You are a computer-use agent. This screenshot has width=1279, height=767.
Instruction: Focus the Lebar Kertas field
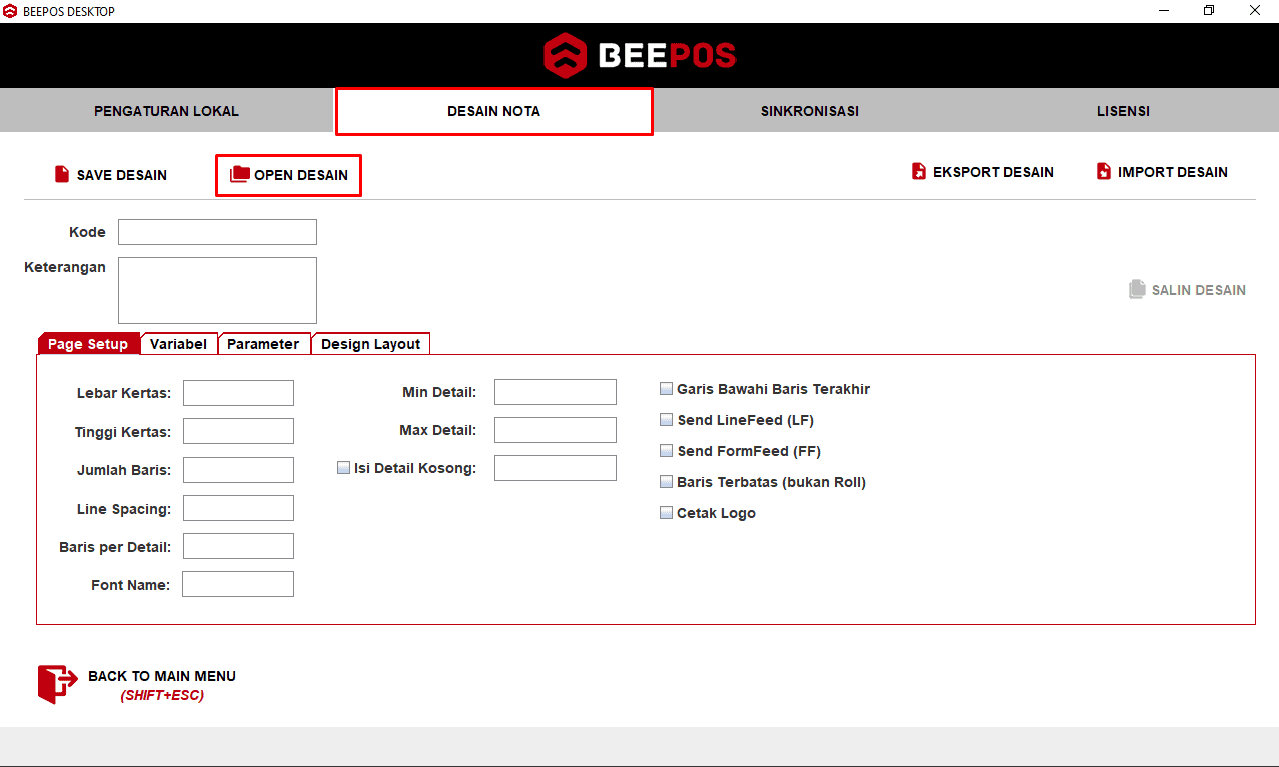238,393
